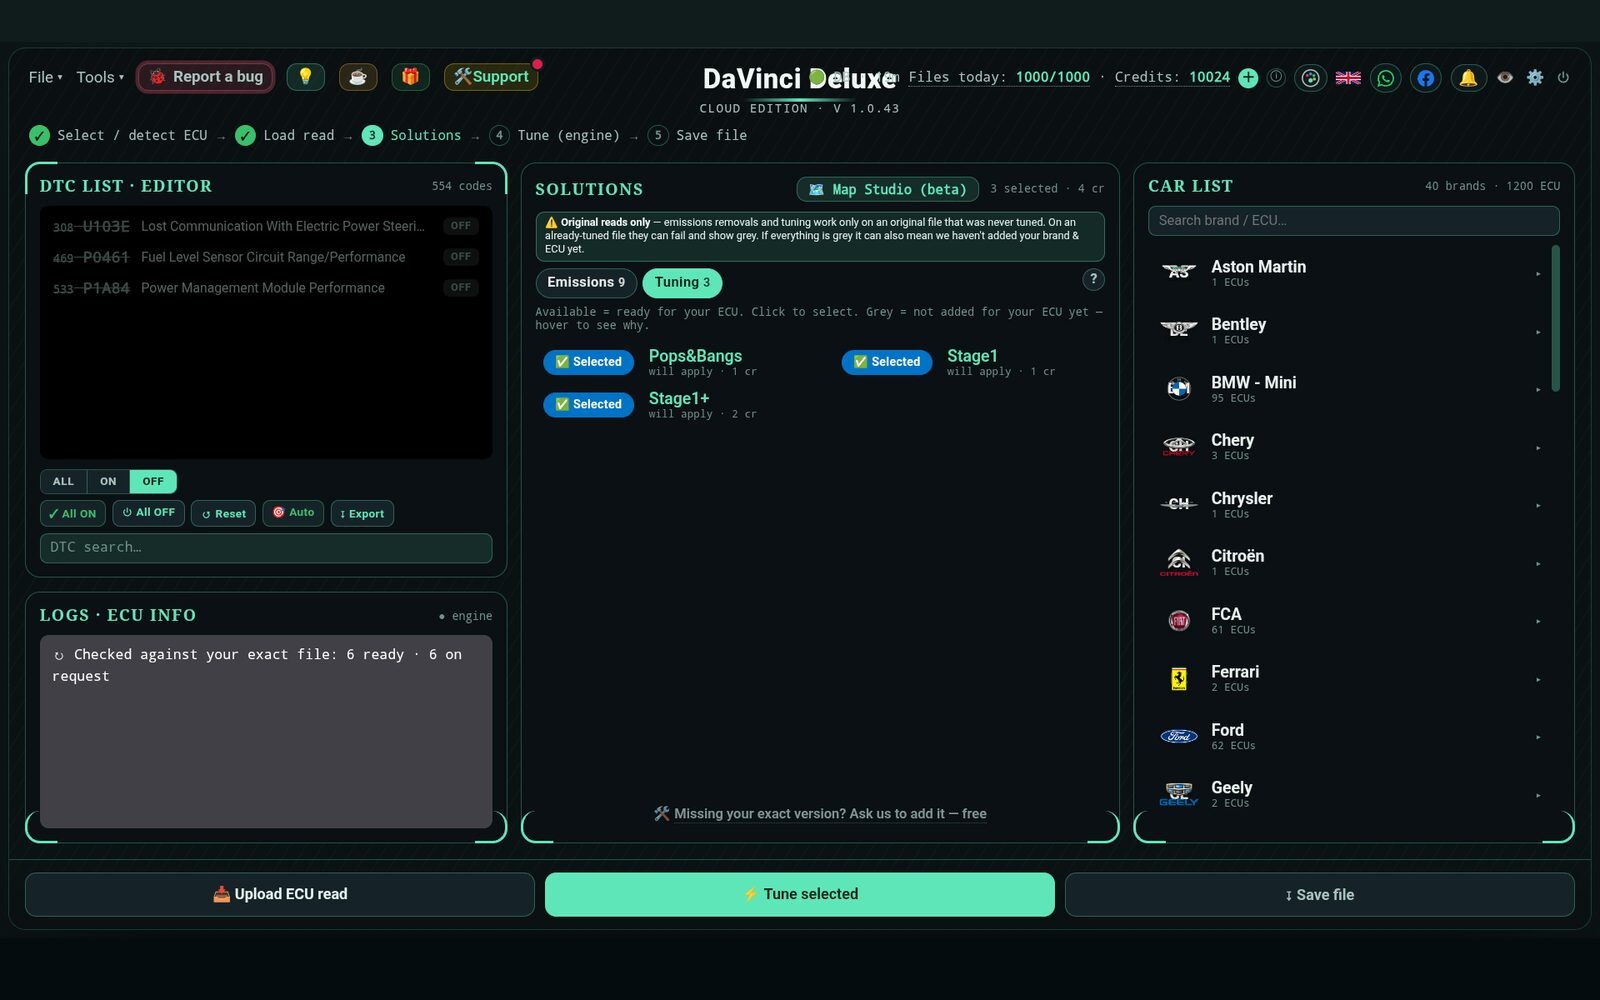Click the Save file button
1600x1000 pixels.
point(1320,894)
